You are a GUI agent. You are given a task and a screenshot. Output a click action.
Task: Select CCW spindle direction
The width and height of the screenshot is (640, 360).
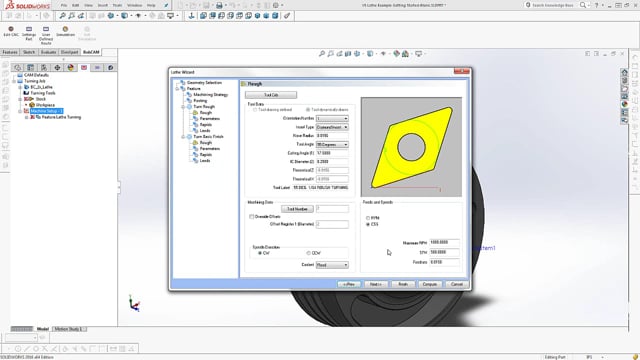coord(308,253)
